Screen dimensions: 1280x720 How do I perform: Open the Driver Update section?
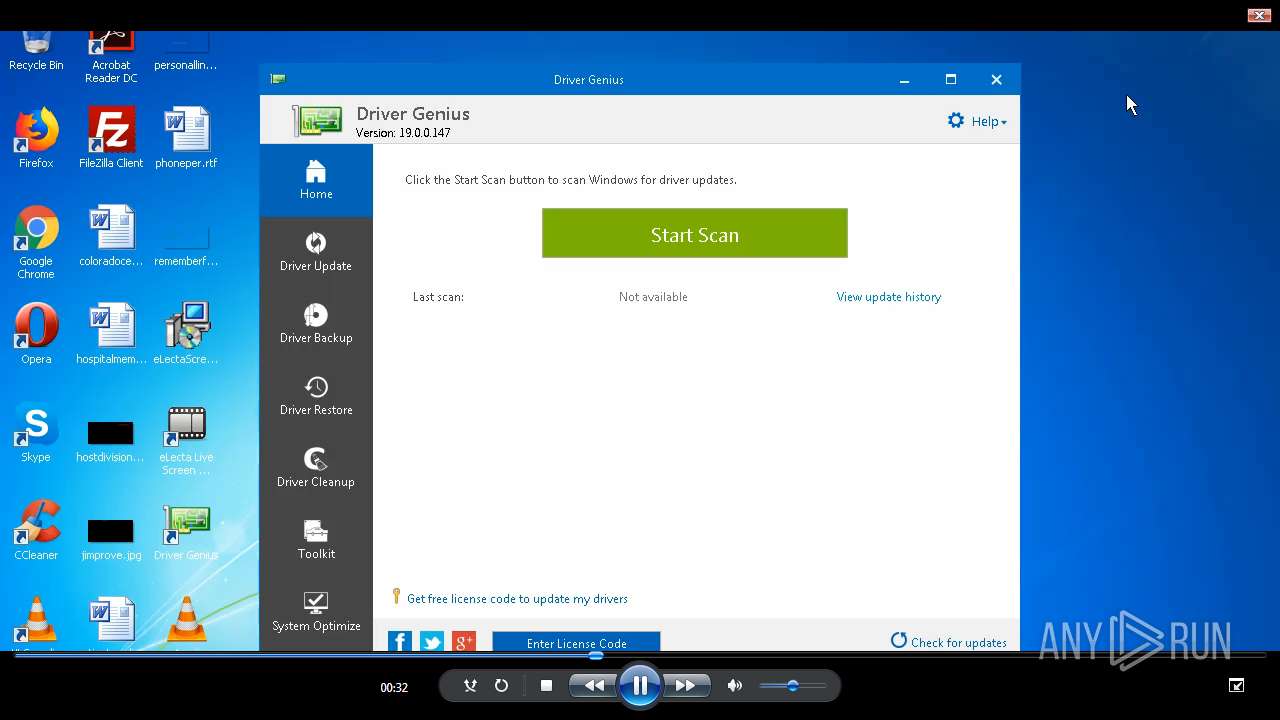point(316,252)
